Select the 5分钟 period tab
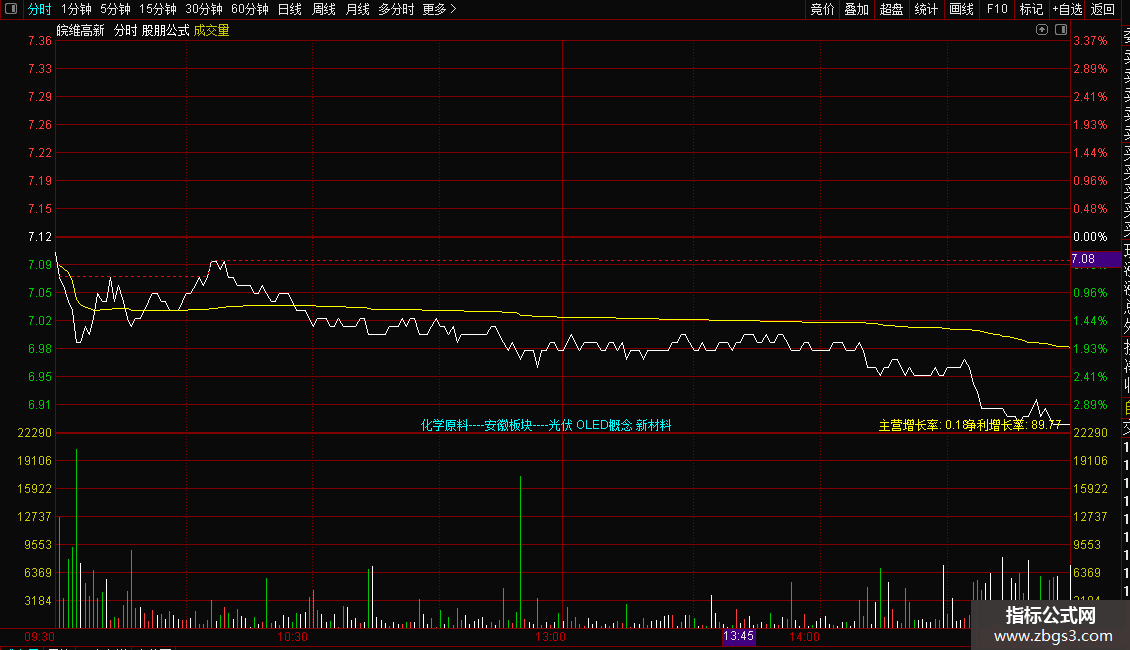This screenshot has width=1130, height=650. point(115,9)
